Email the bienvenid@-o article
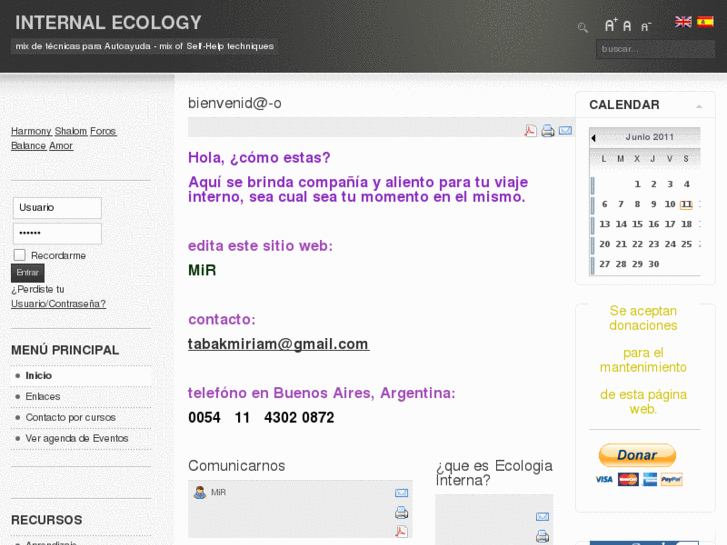This screenshot has height=545, width=727. [x=565, y=131]
